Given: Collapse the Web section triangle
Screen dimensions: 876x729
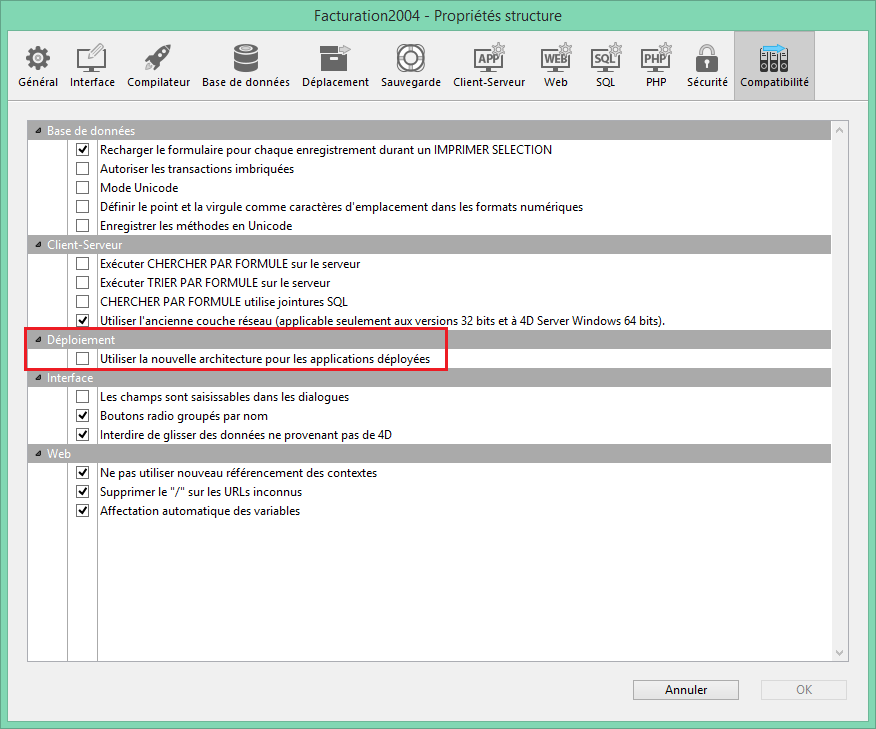Looking at the screenshot, I should pos(38,454).
